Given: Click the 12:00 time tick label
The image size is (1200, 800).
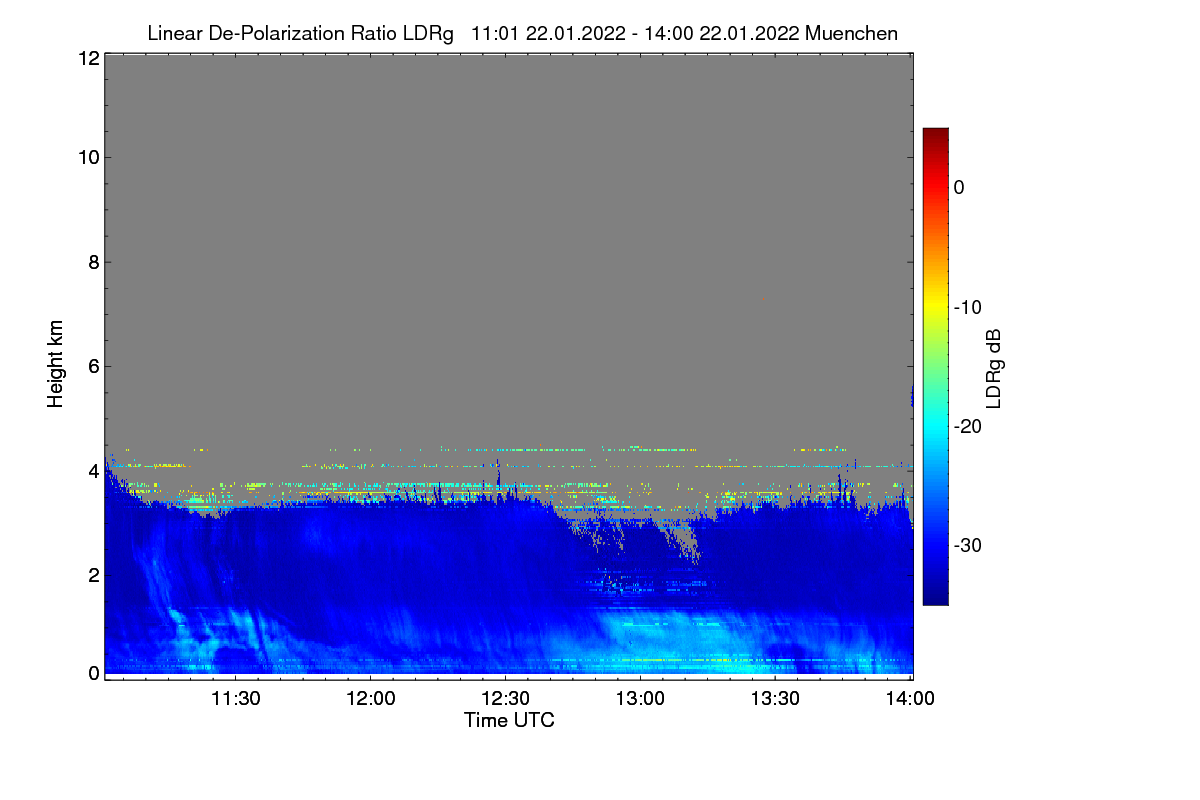Looking at the screenshot, I should (x=371, y=699).
